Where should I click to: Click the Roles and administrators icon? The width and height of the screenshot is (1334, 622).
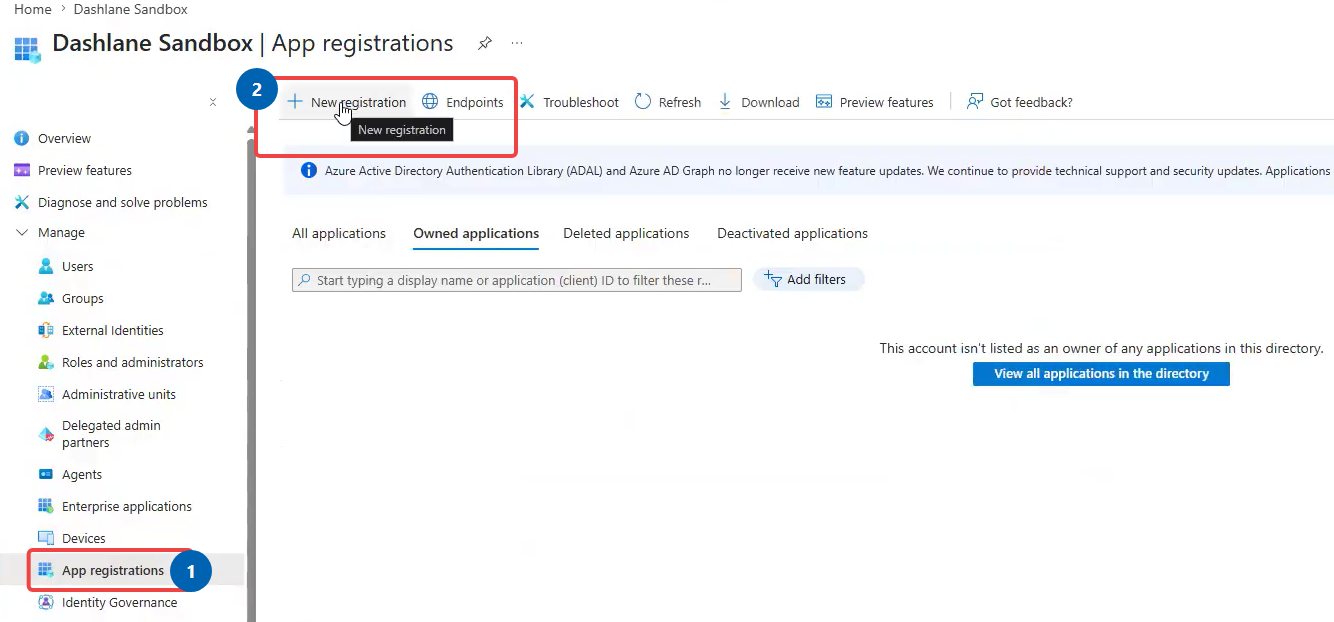pyautogui.click(x=45, y=362)
